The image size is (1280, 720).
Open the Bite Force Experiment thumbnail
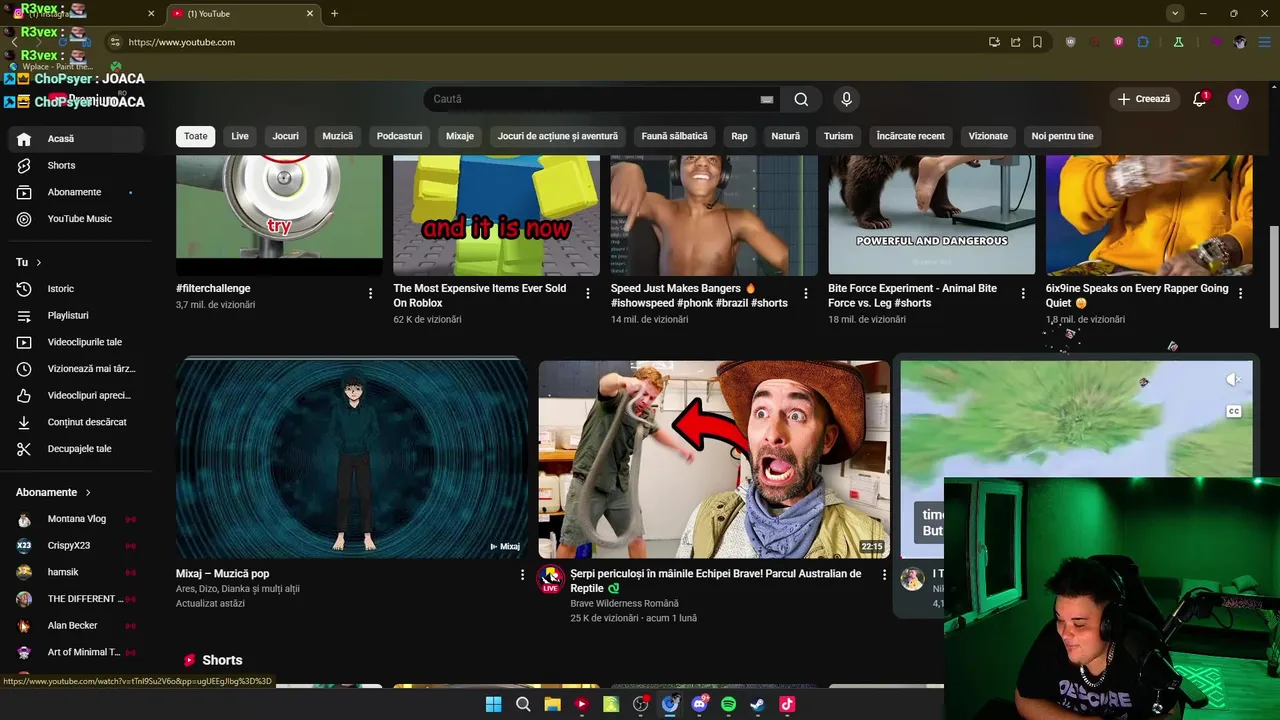pyautogui.click(x=932, y=215)
